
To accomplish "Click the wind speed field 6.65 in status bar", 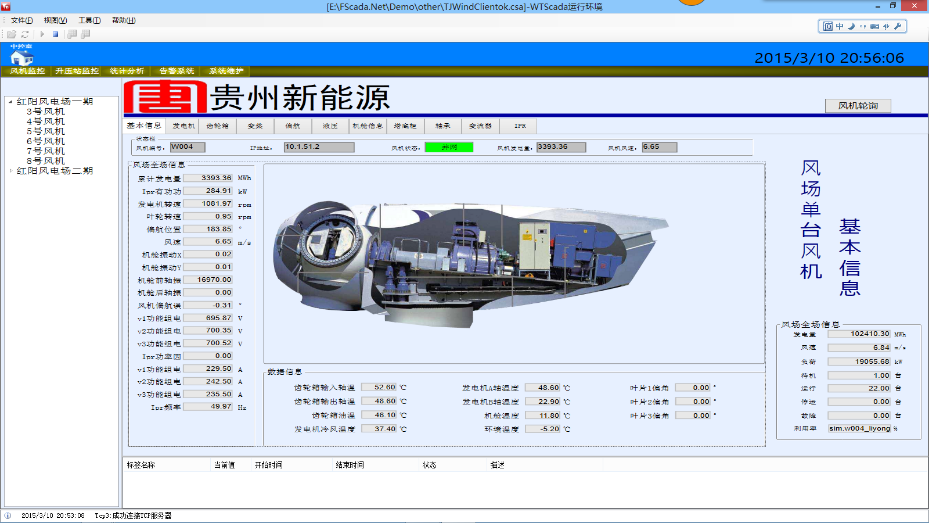I will tap(659, 147).
